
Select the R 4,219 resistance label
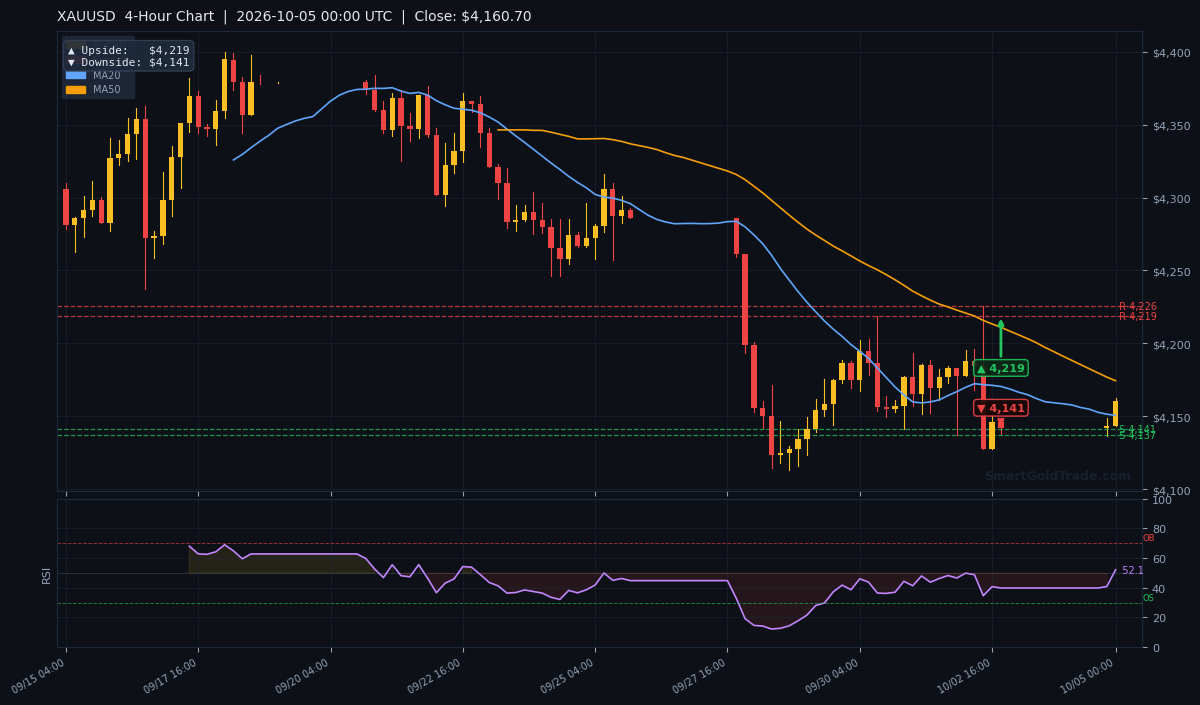[1137, 316]
